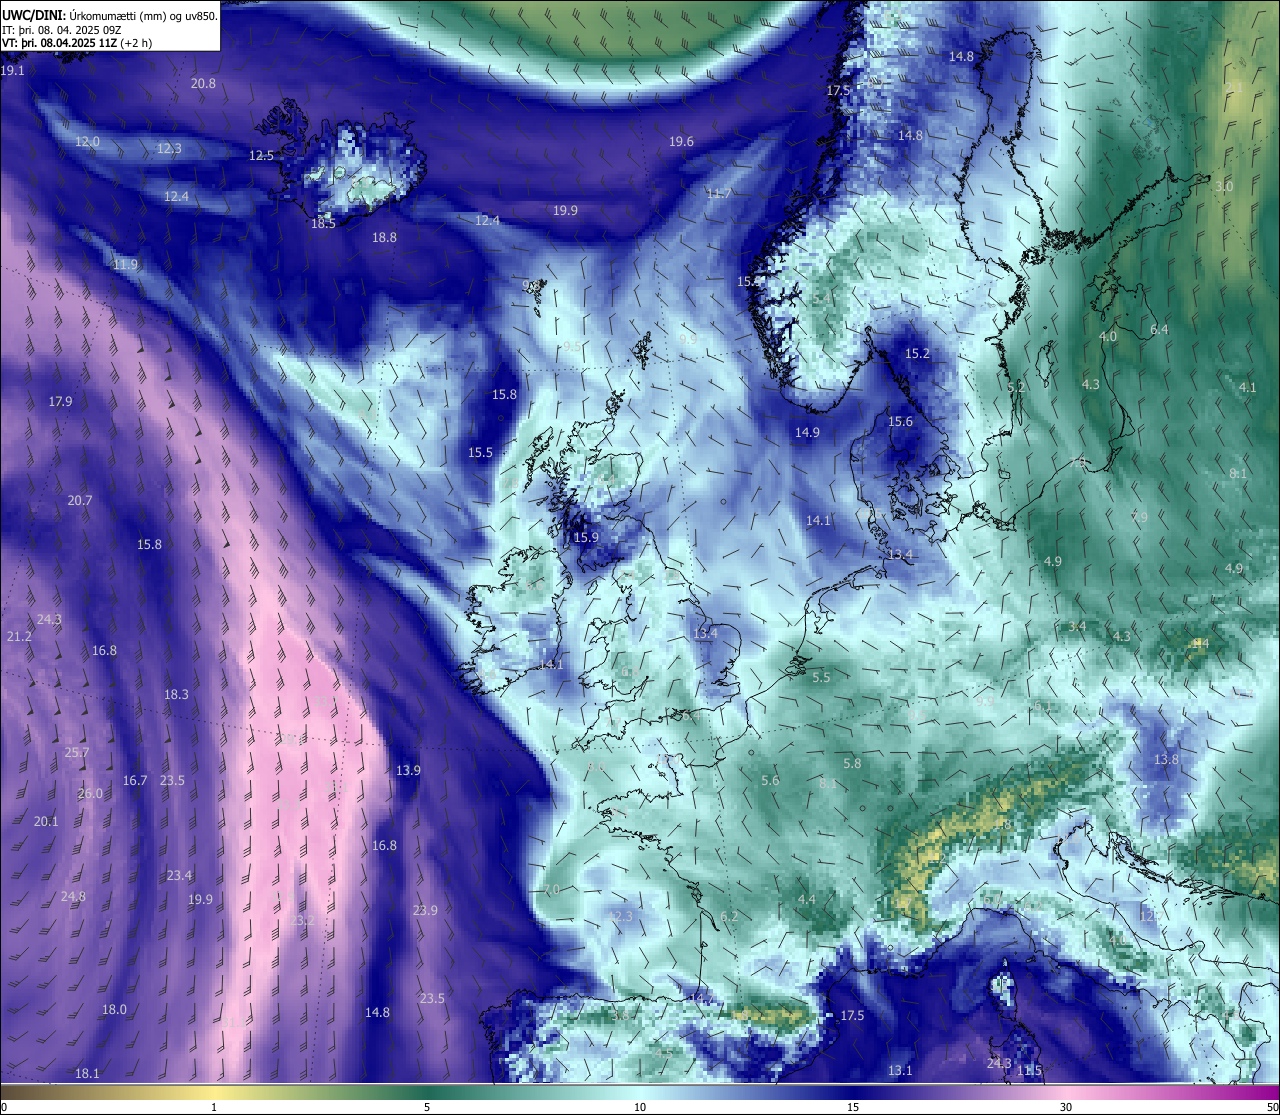Viewport: 1280px width, 1115px height.
Task: Click the 18.5 value south of Iceland
Action: tap(323, 224)
